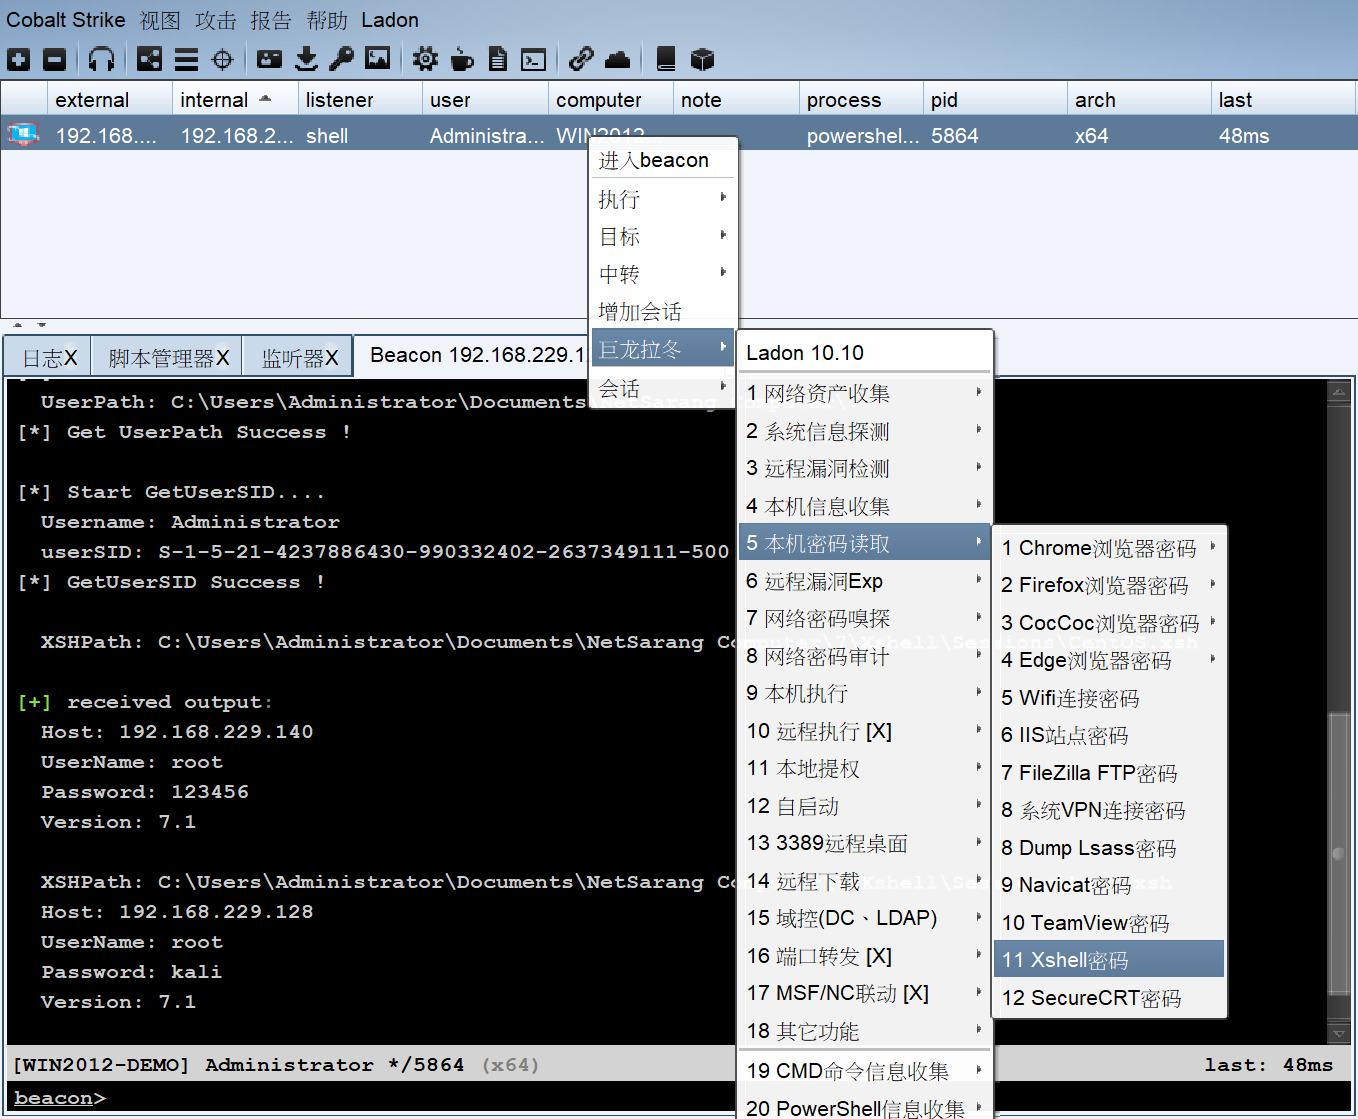Open the 报告 menu
This screenshot has height=1119, width=1358.
[x=271, y=20]
